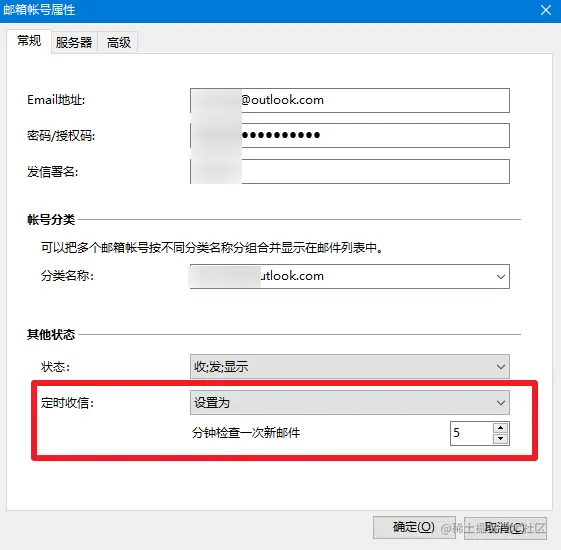561x550 pixels.
Task: Increase check interval with up spinner arrow
Action: [501, 428]
